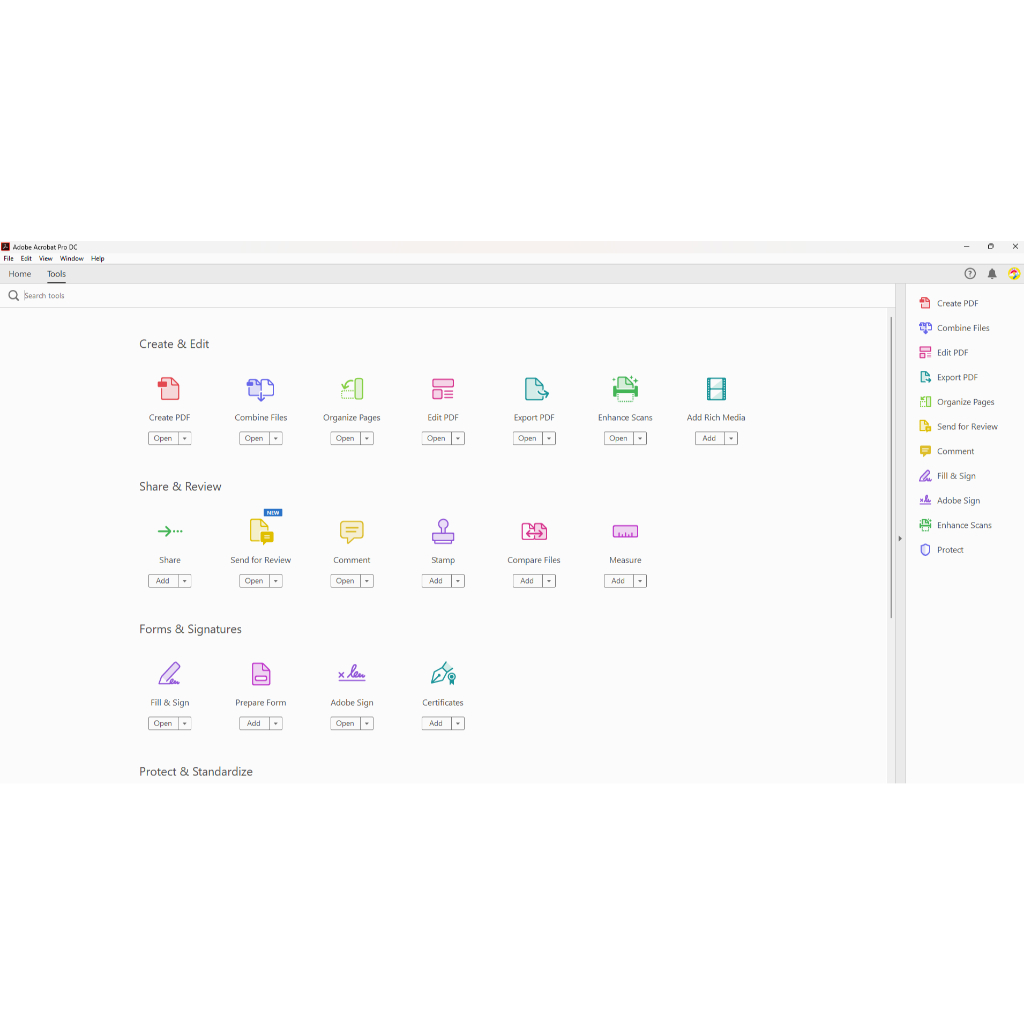
Task: Select the Prepare Form tool icon
Action: 261,673
